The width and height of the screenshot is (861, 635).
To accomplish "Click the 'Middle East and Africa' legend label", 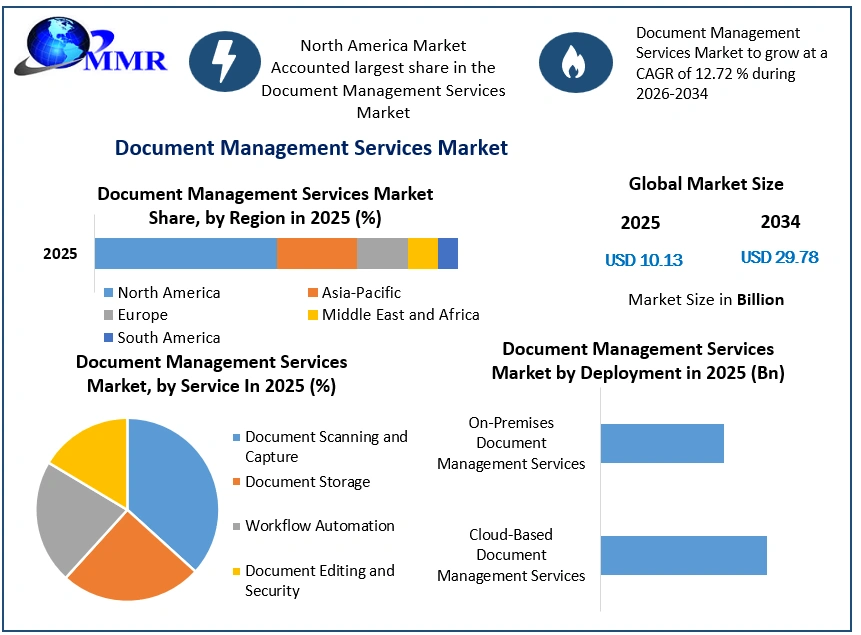I will pos(401,315).
